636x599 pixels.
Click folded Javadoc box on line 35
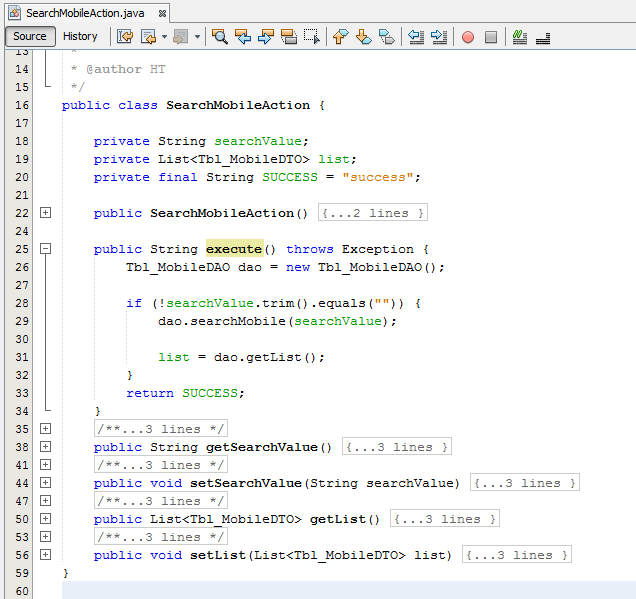coord(161,429)
